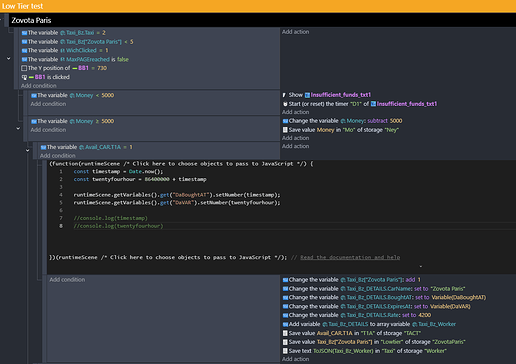Place cursor on code line "const timestamp = Date.now();"
Screen dimensions: 516x364
tap(118, 172)
